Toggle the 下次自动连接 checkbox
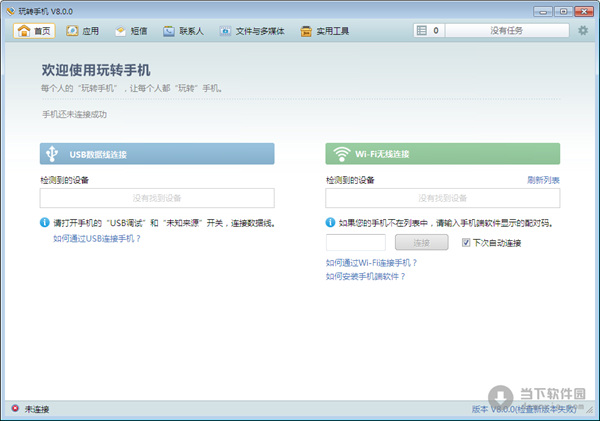This screenshot has width=600, height=421. tap(466, 242)
